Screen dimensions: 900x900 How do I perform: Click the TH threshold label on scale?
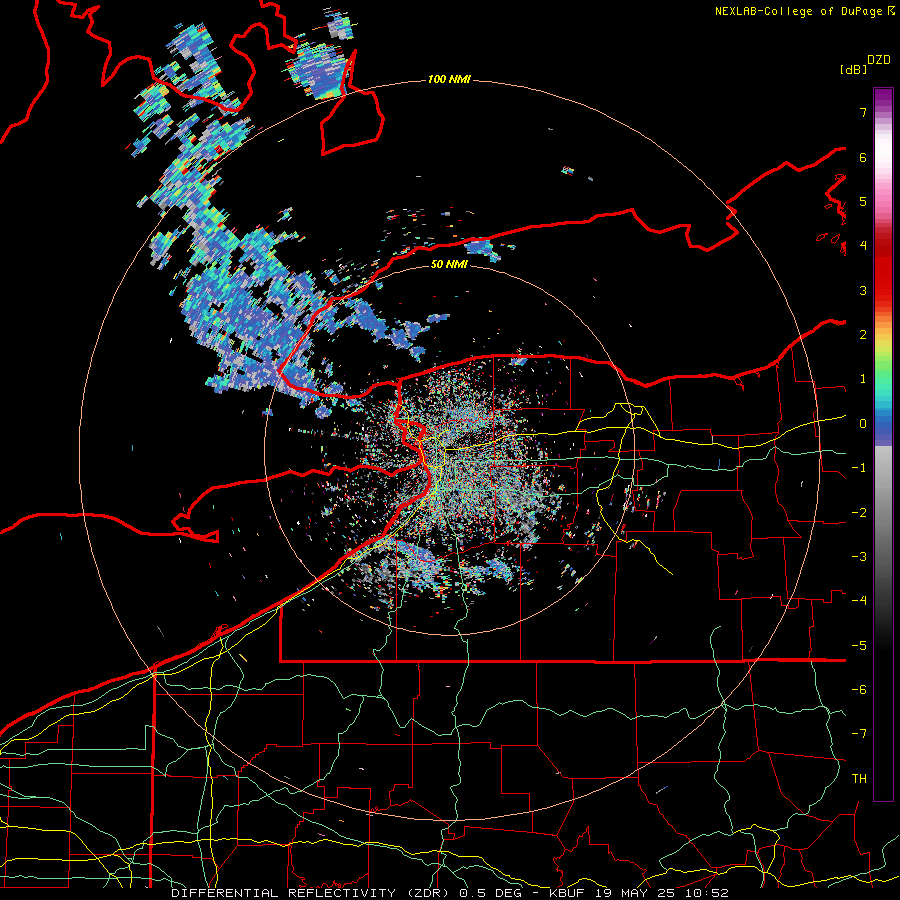(859, 779)
